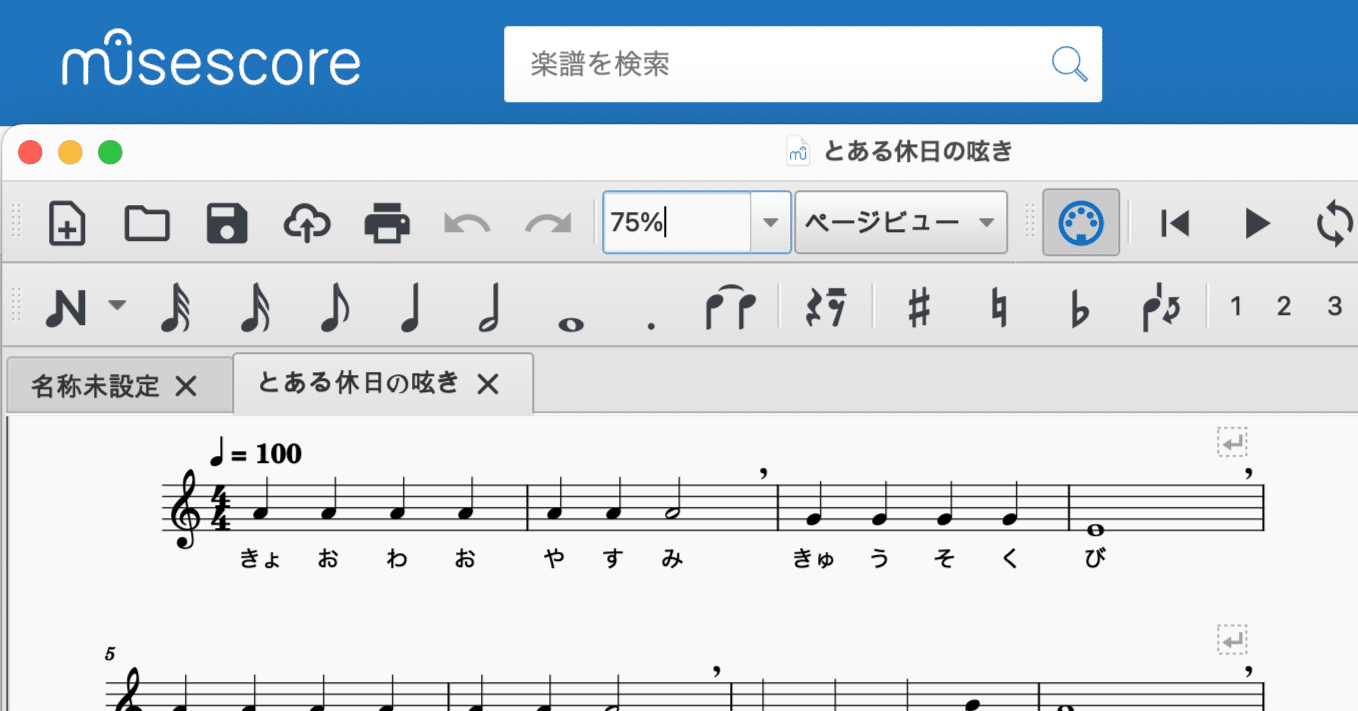Toggle MIDI input button
The height and width of the screenshot is (711, 1358).
point(1081,222)
